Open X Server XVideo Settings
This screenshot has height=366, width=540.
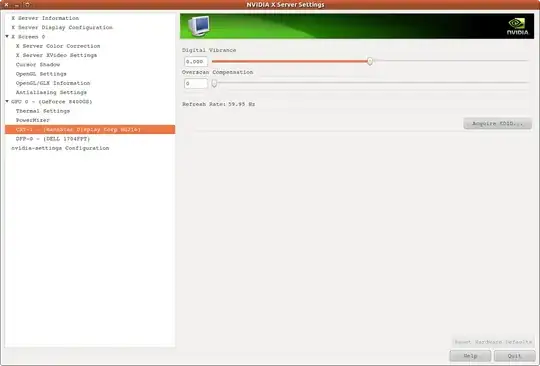56,55
